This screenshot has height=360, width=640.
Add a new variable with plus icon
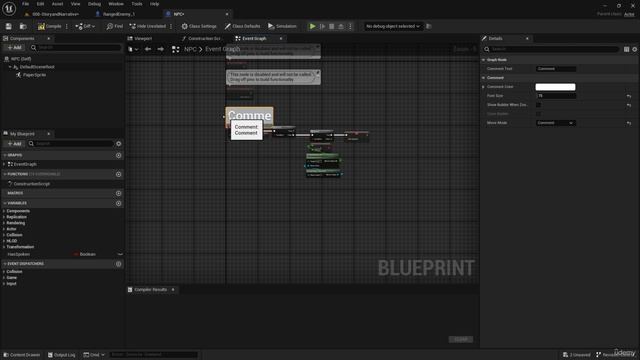coord(118,203)
